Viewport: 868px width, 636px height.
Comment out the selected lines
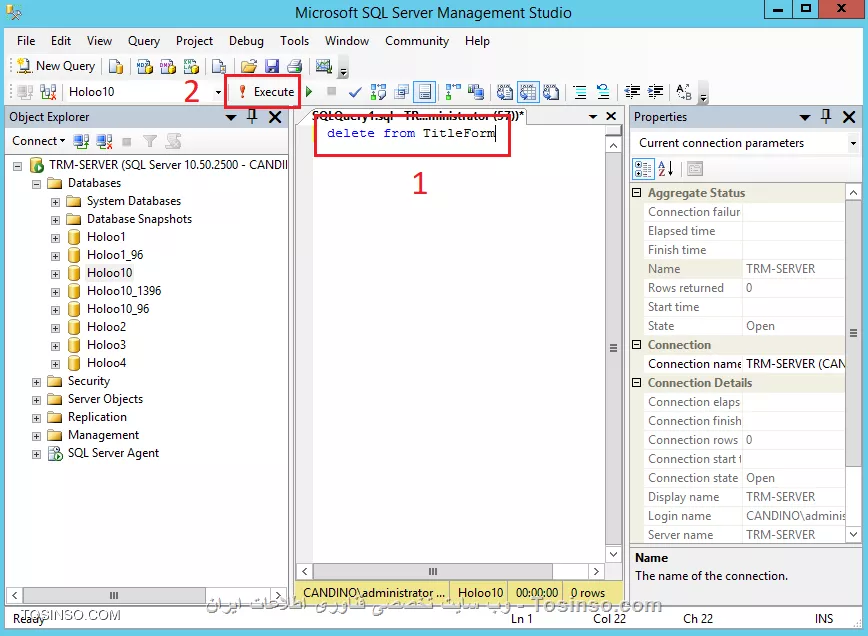tap(580, 92)
